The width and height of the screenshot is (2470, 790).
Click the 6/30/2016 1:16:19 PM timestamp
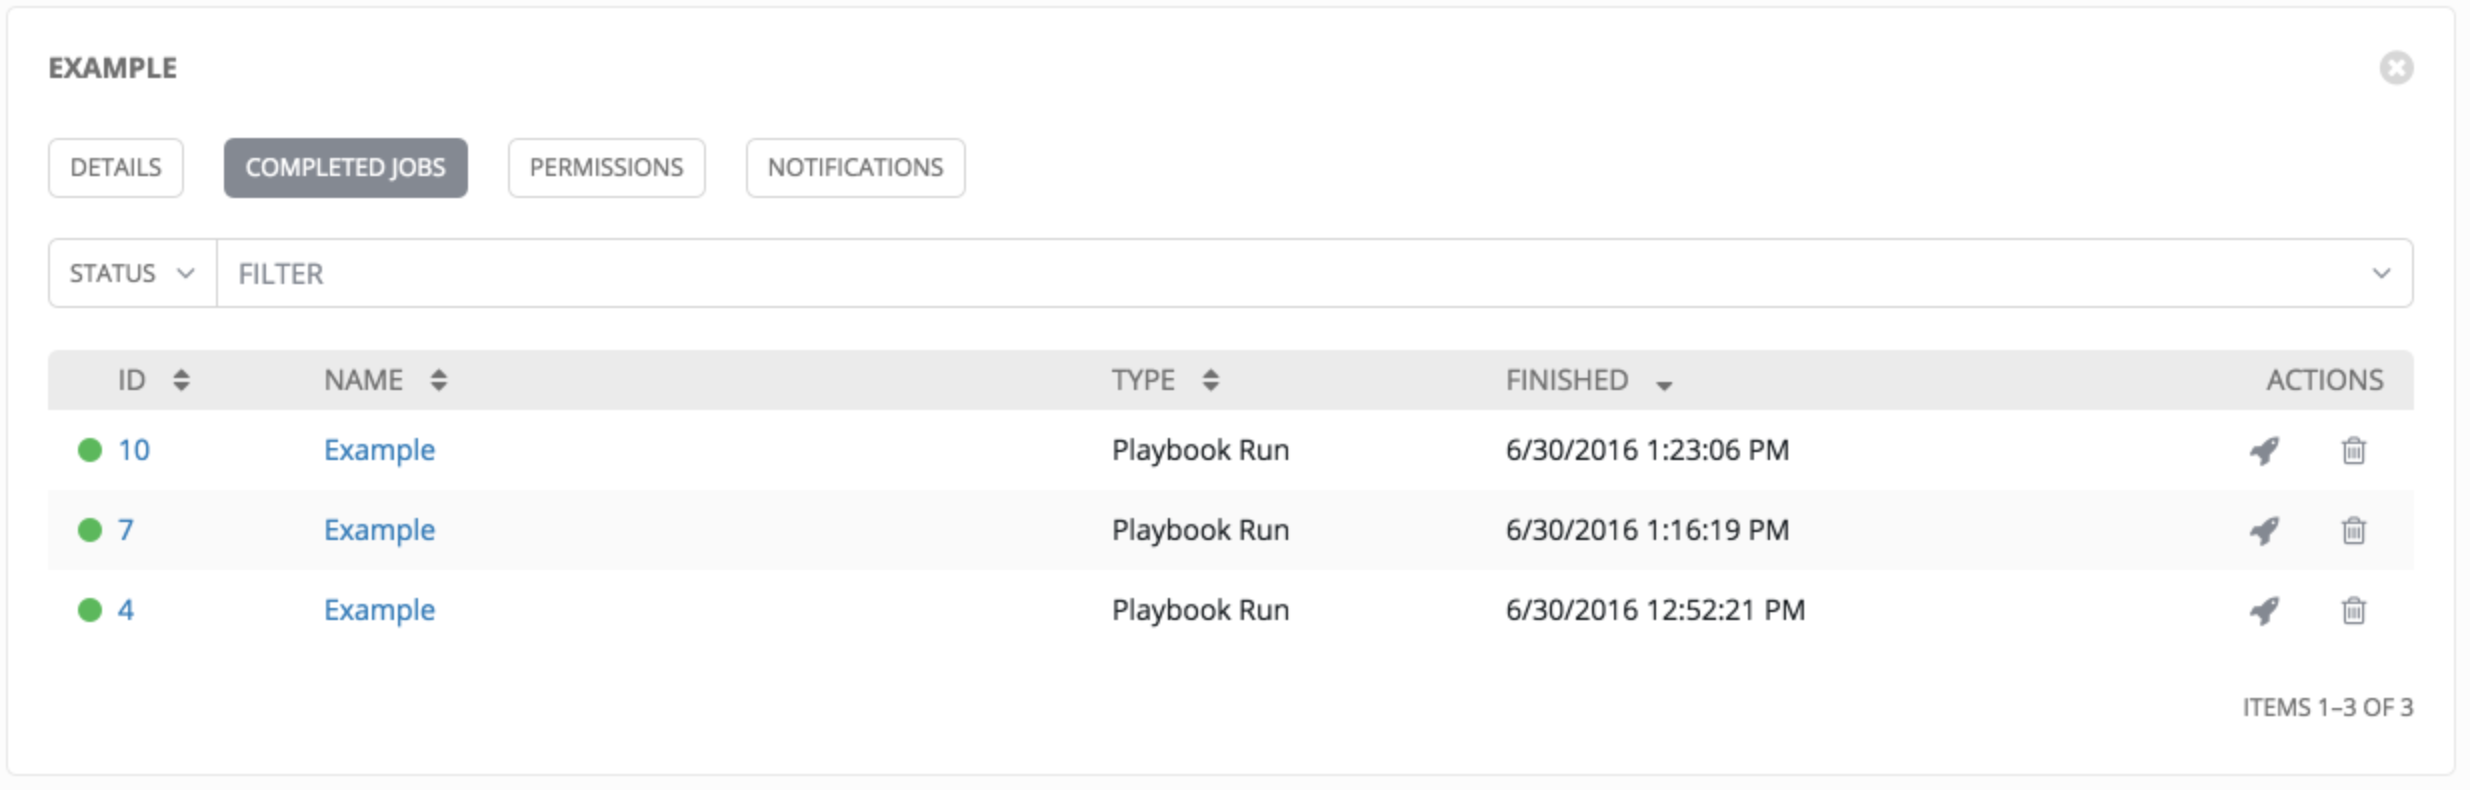pos(1647,530)
